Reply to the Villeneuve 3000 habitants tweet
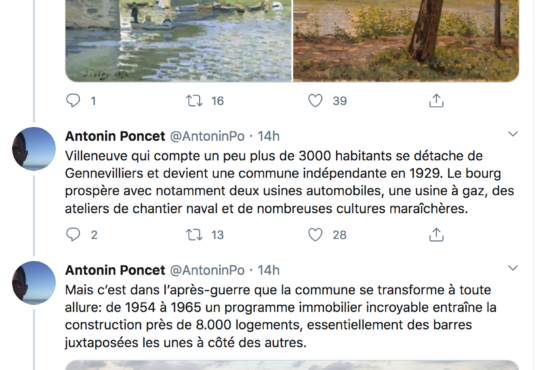Image resolution: width=555 pixels, height=370 pixels. (73, 234)
